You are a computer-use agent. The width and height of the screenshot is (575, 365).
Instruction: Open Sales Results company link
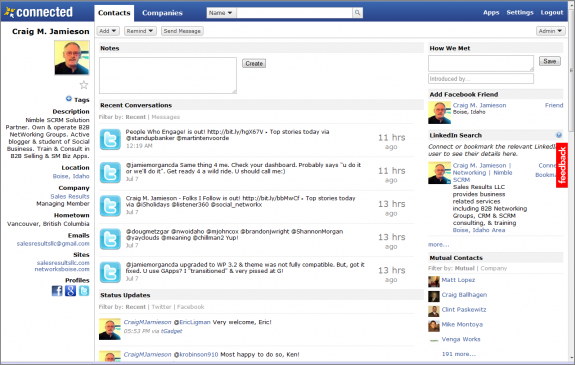point(70,197)
